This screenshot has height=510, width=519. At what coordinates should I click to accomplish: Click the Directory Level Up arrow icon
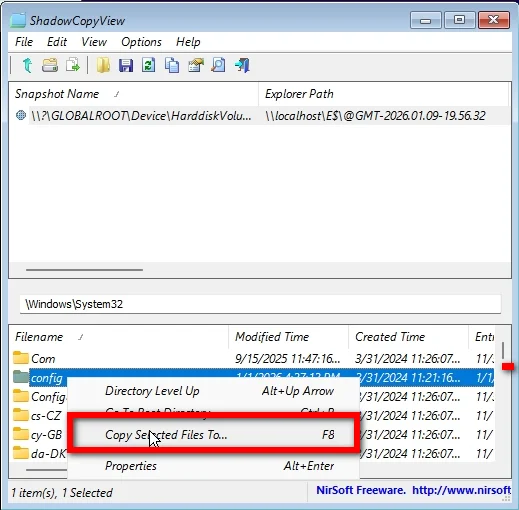pyautogui.click(x=27, y=65)
